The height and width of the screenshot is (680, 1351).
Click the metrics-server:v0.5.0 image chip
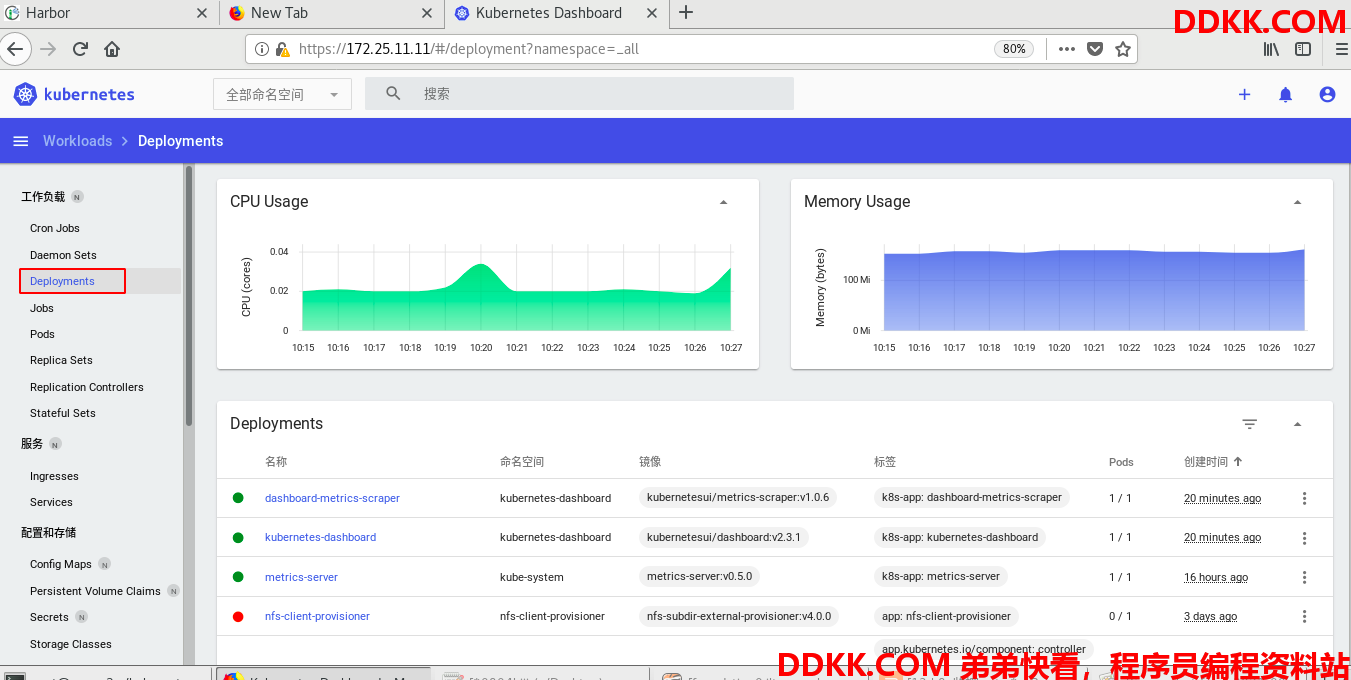[699, 577]
